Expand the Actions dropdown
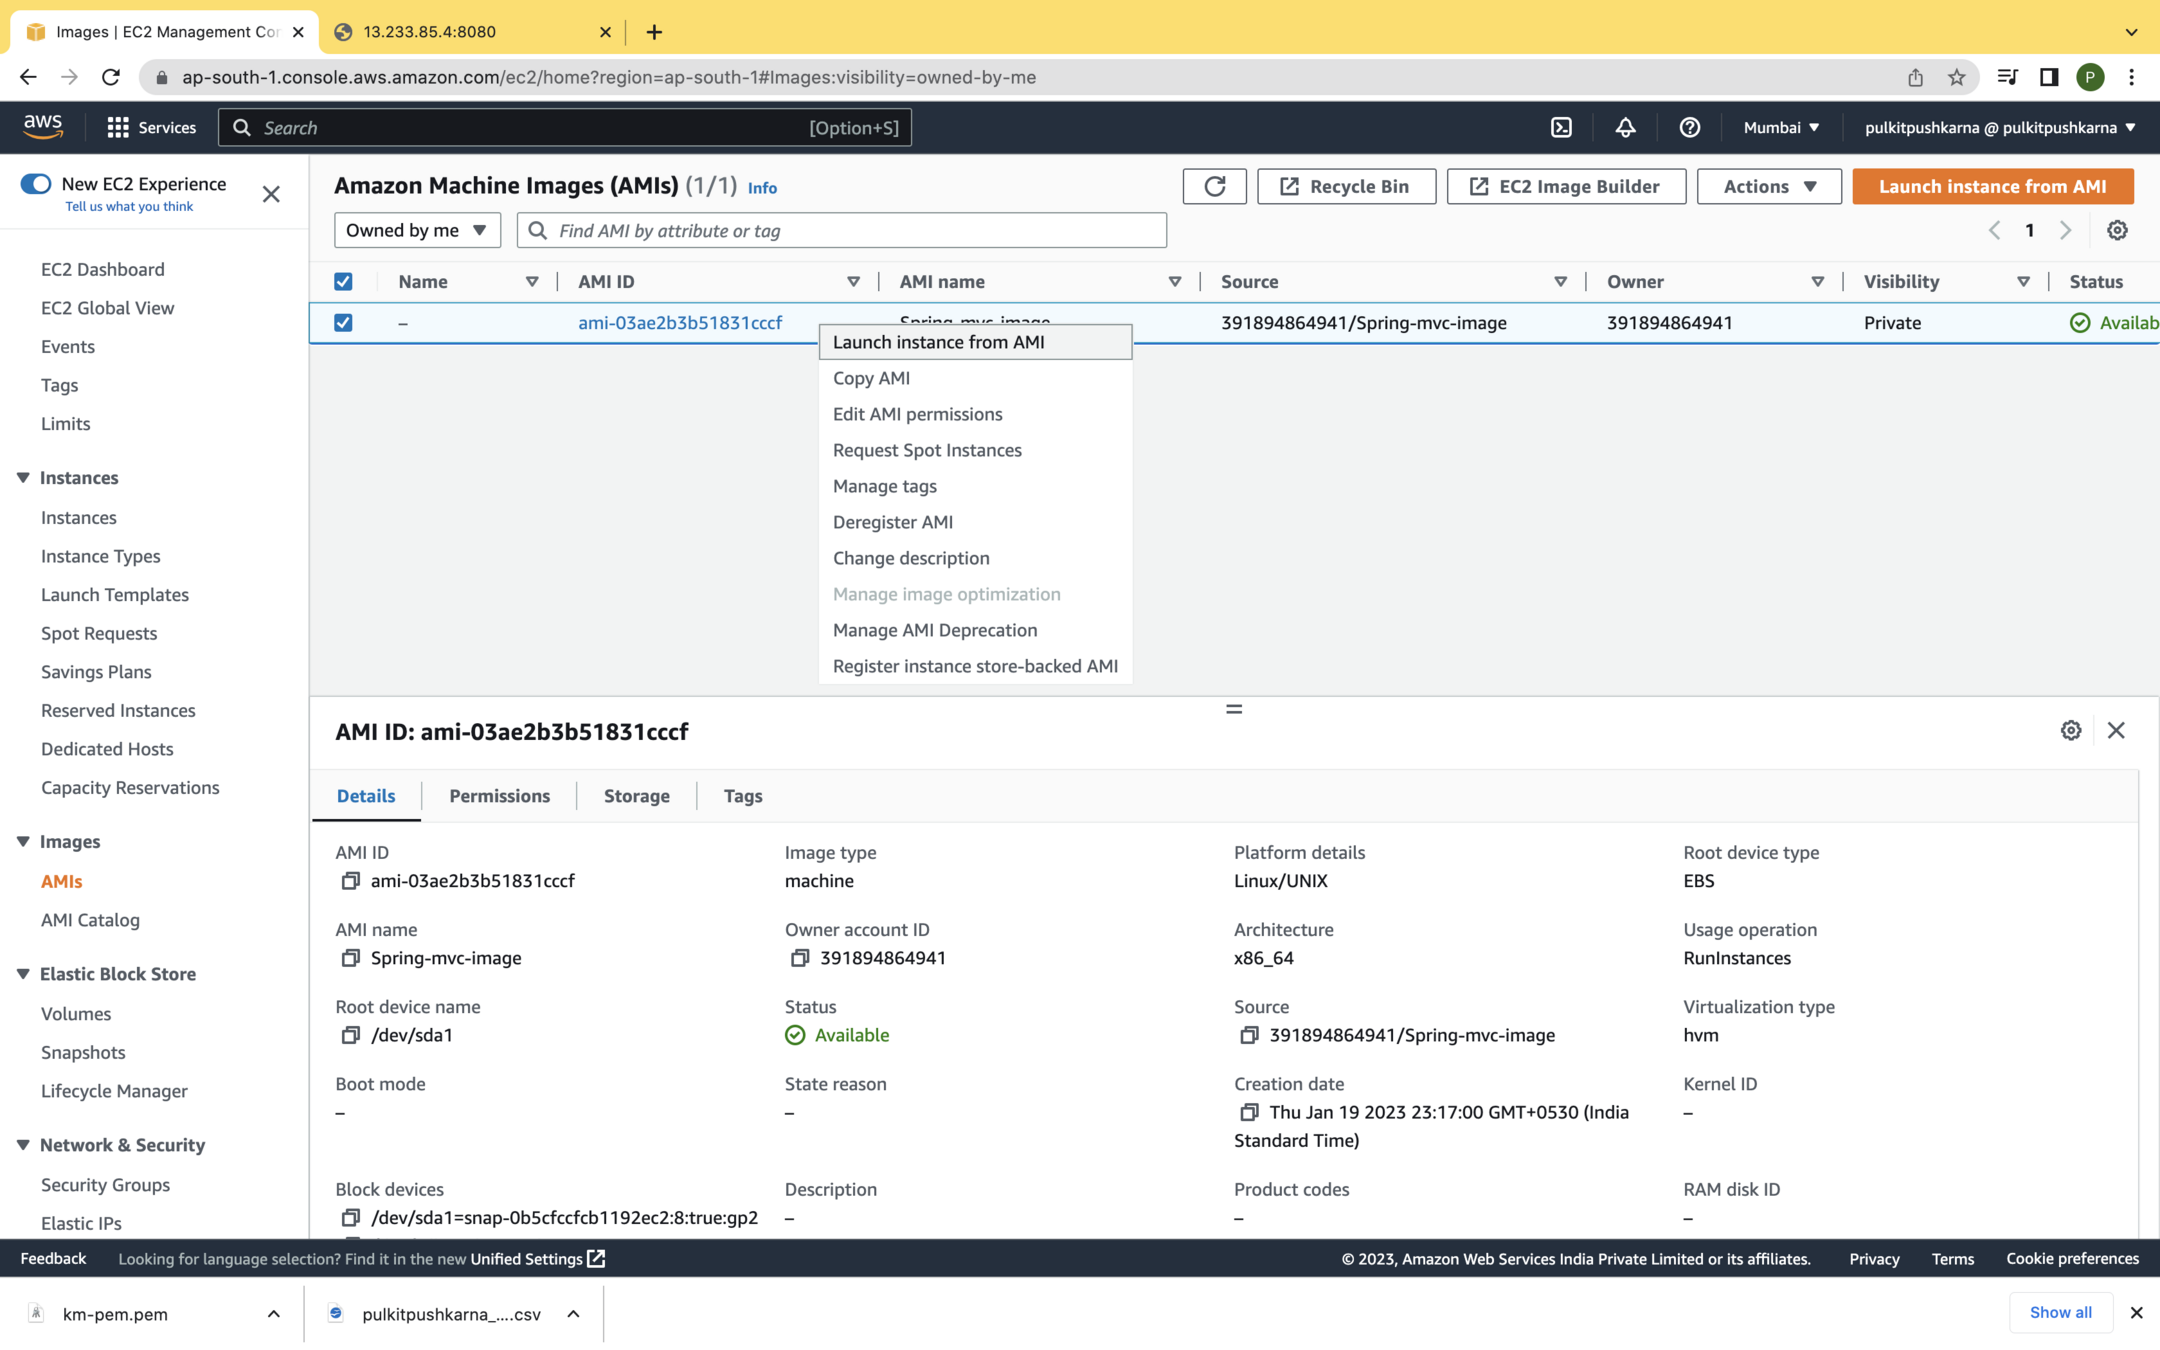Viewport: 2160px width, 1350px height. 1768,186
